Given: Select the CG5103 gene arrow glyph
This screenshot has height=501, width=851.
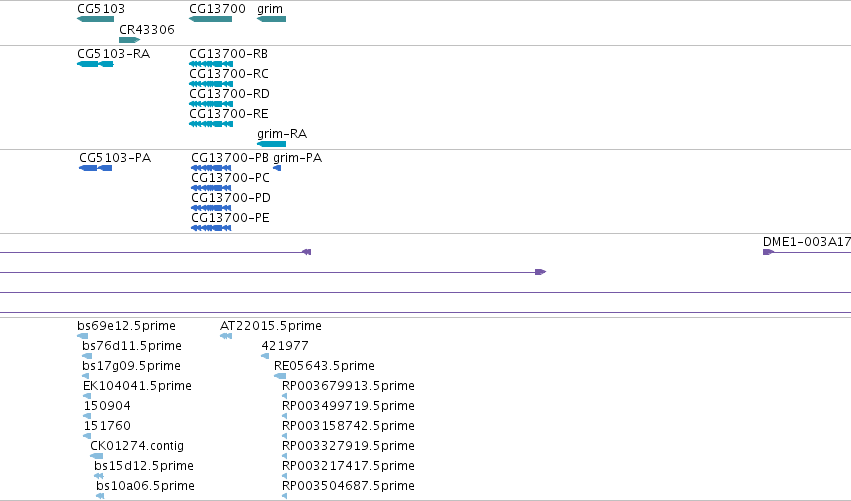Looking at the screenshot, I should [96, 19].
